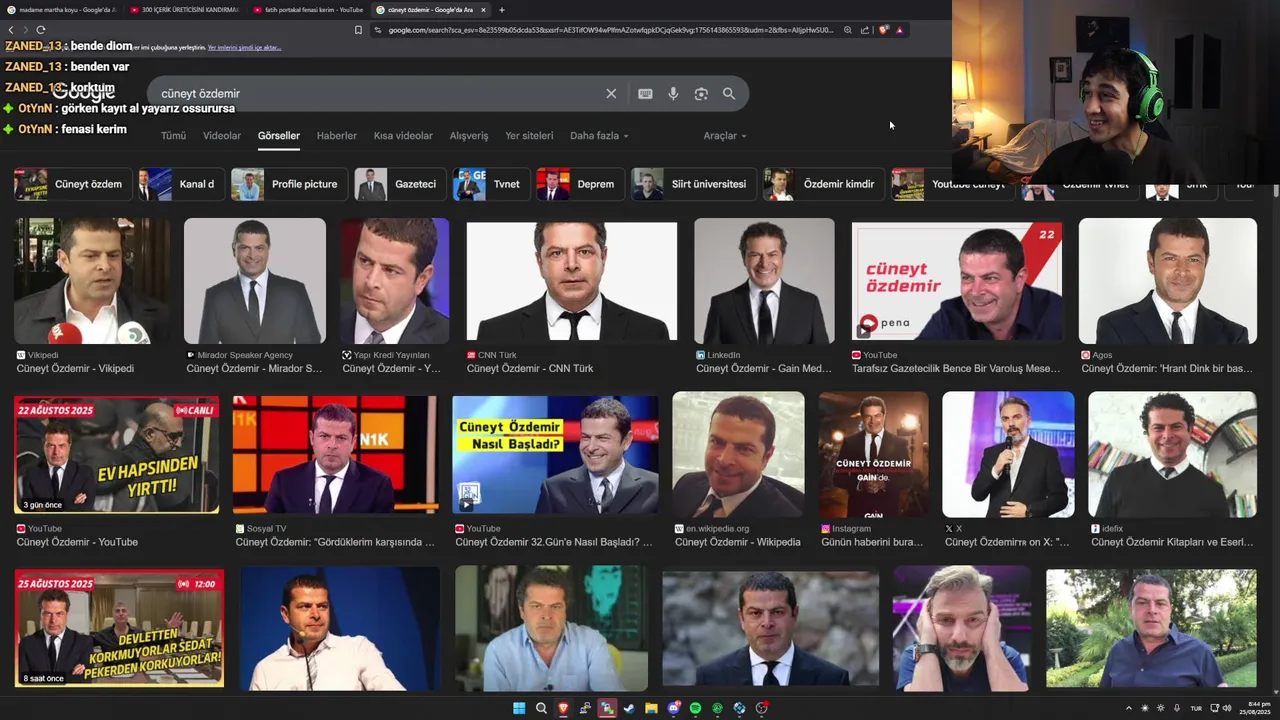Image resolution: width=1280 pixels, height=720 pixels.
Task: Expand the Araçlar tools dropdown
Action: 725,136
